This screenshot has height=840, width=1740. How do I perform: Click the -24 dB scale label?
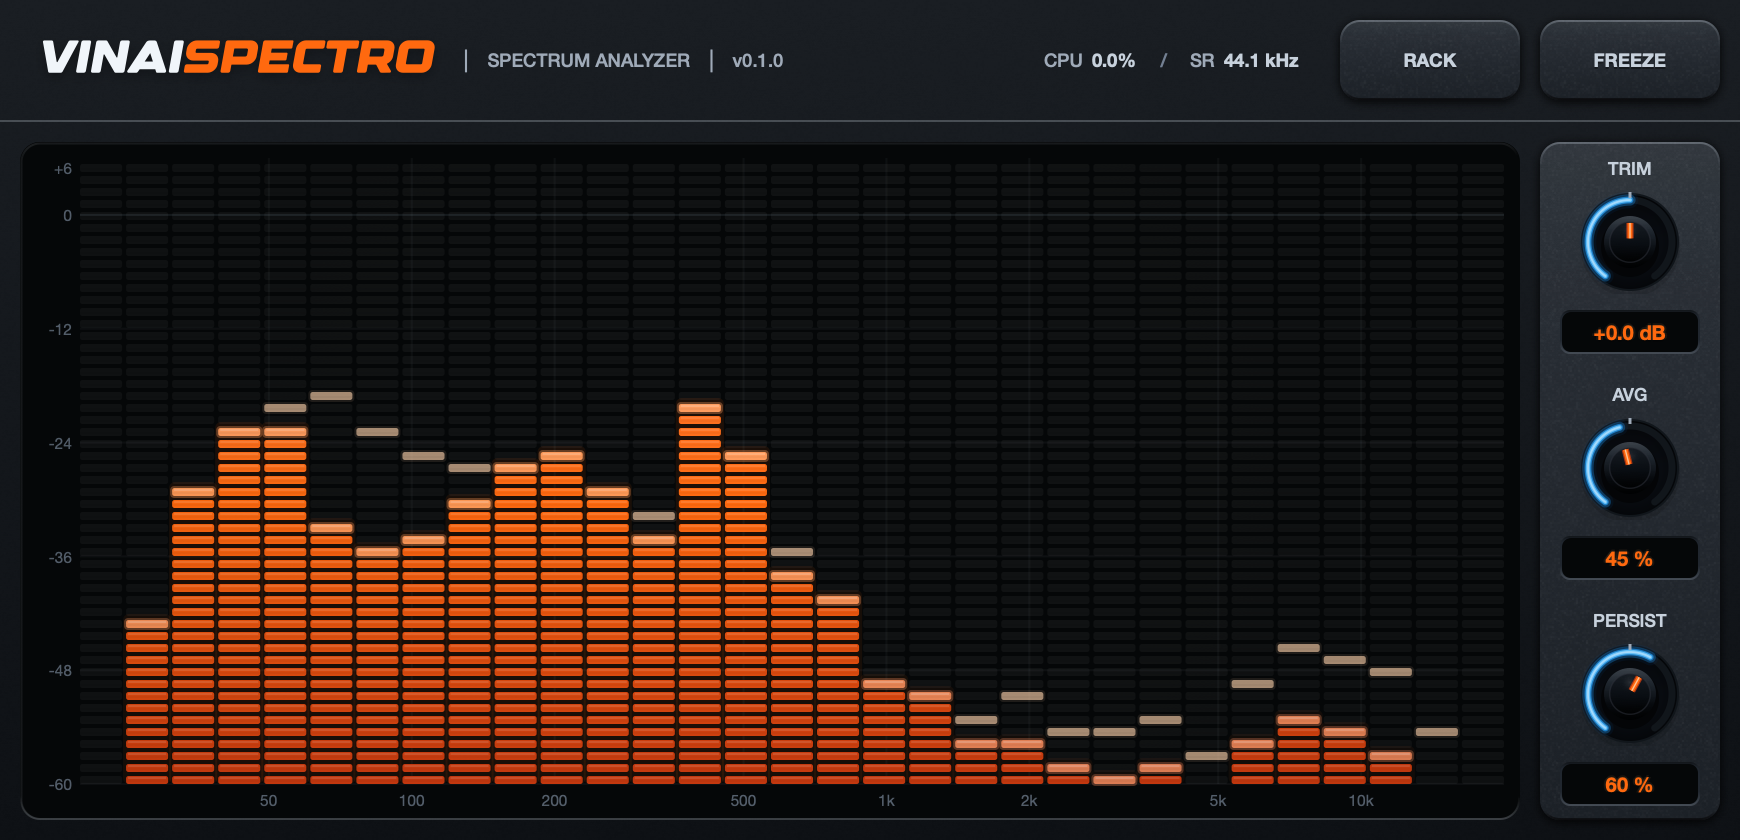pyautogui.click(x=60, y=444)
